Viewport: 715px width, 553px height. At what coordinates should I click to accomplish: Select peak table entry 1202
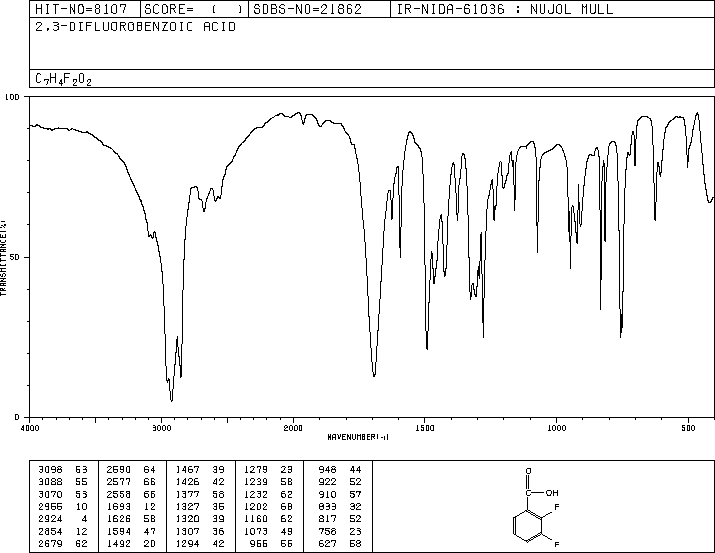click(268, 506)
